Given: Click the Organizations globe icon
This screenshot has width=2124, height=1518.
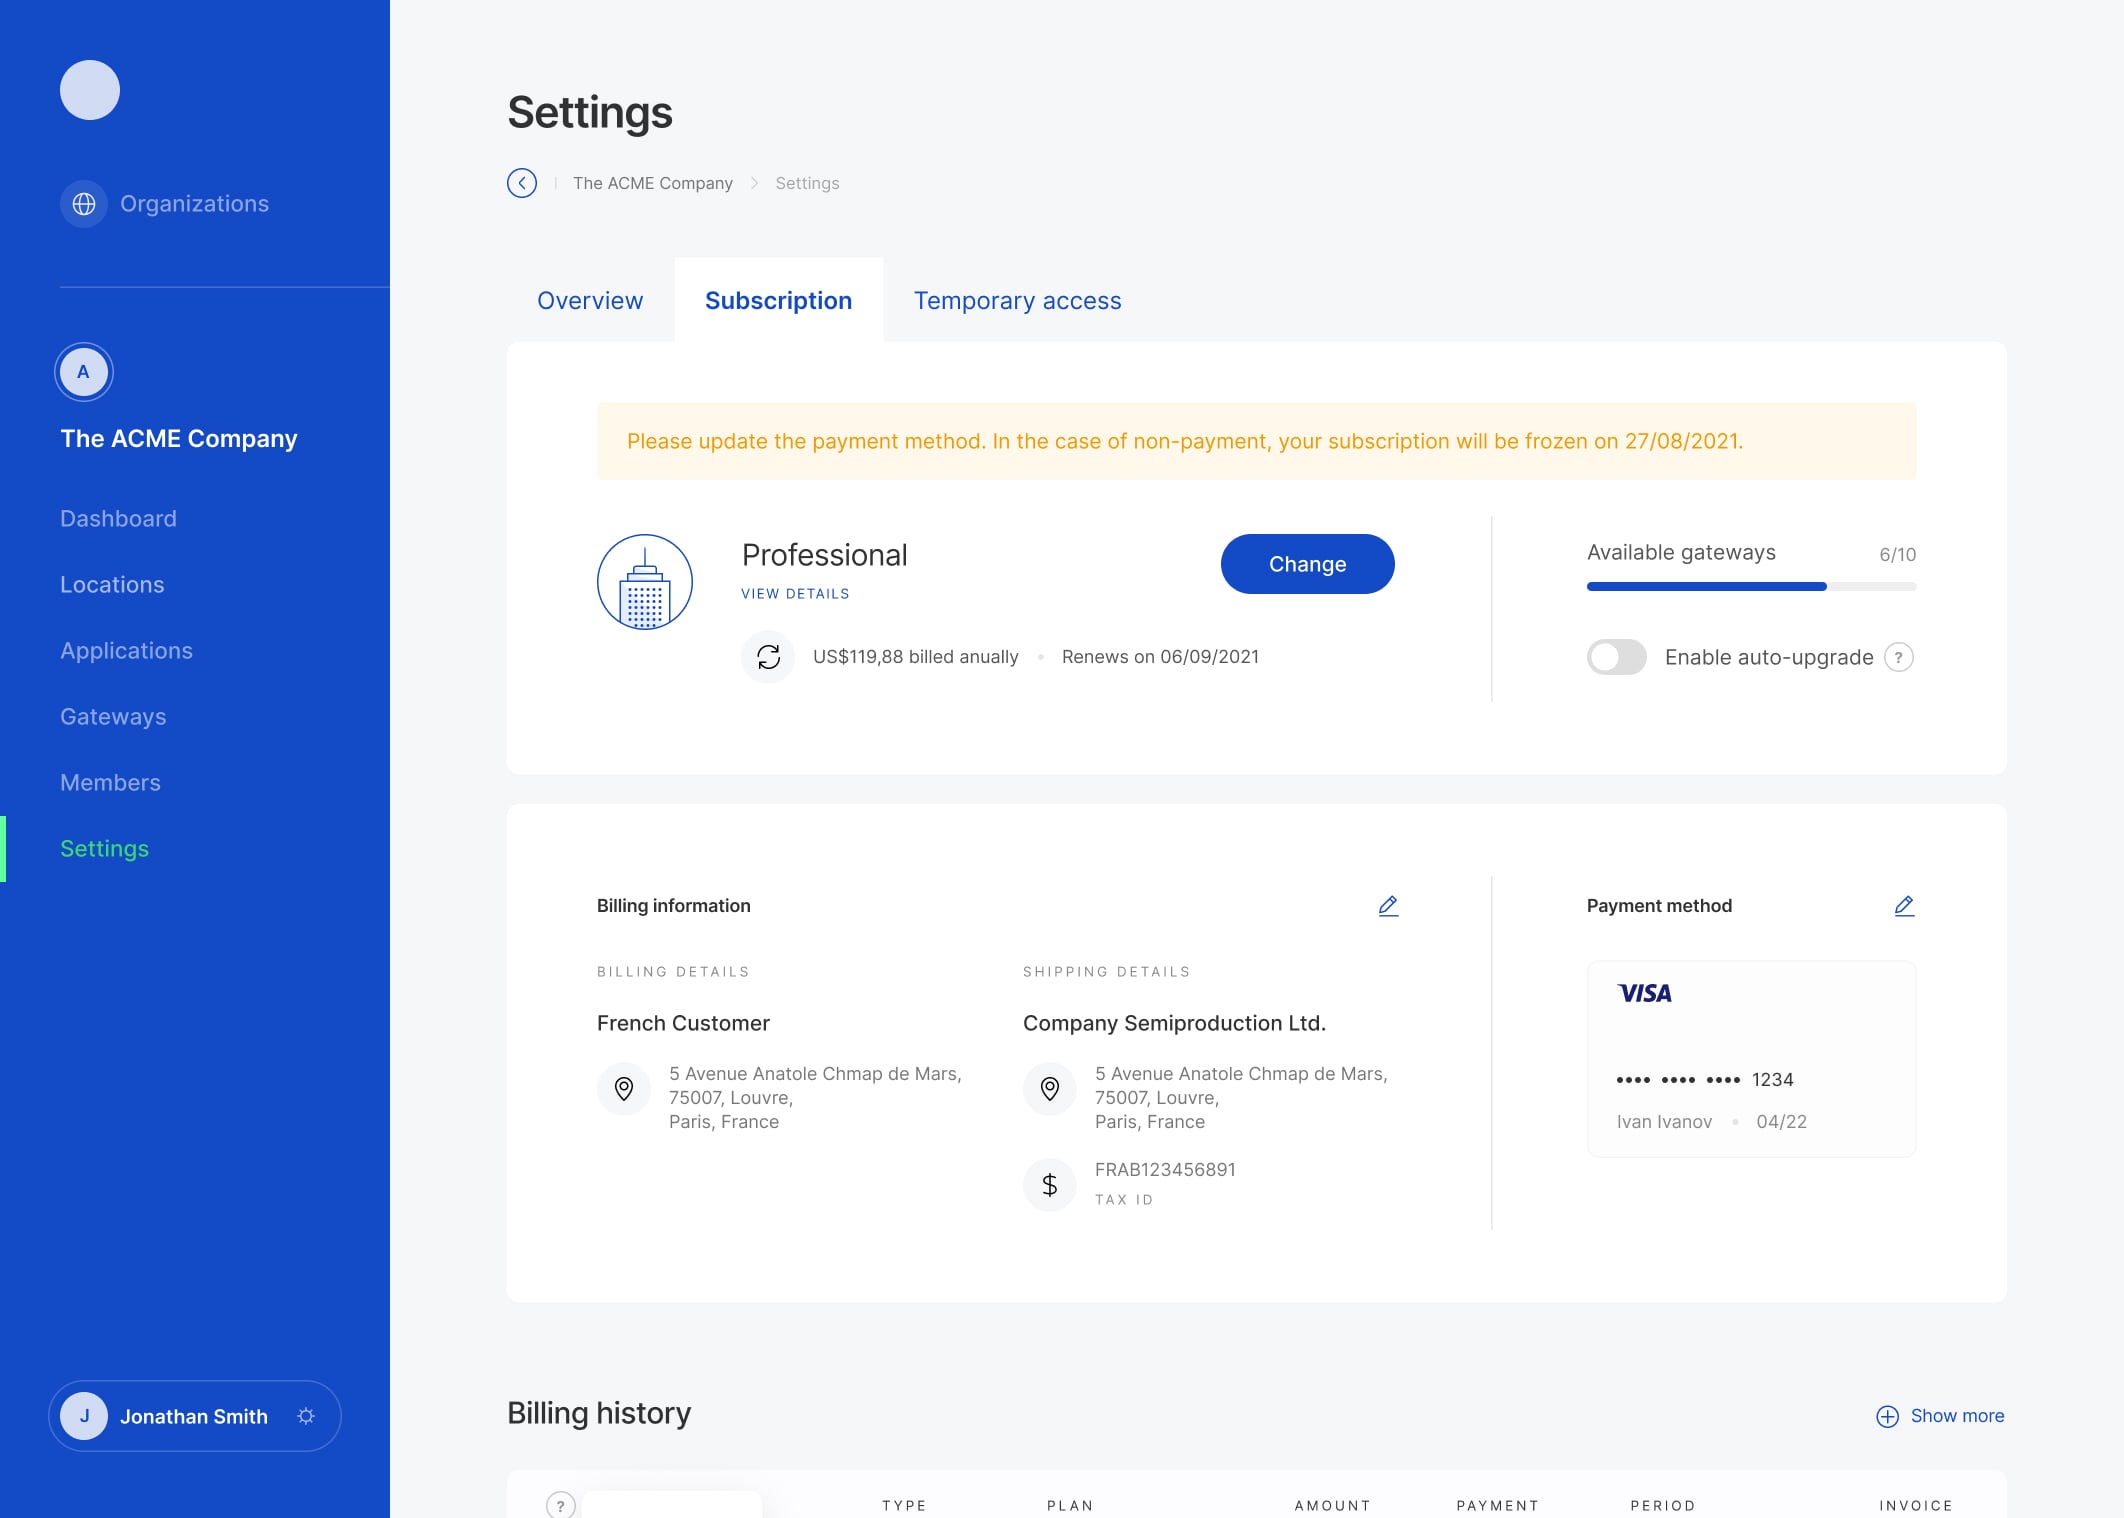Looking at the screenshot, I should (84, 204).
